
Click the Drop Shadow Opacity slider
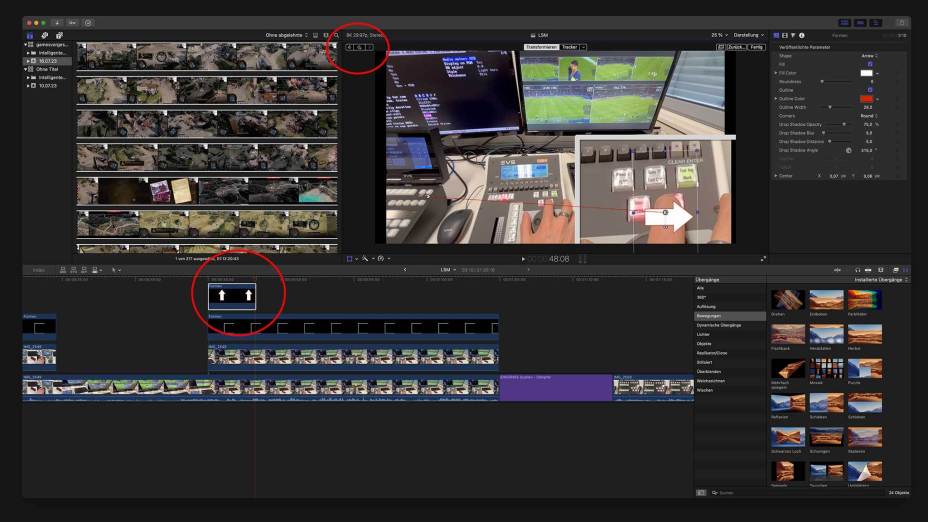coord(840,124)
